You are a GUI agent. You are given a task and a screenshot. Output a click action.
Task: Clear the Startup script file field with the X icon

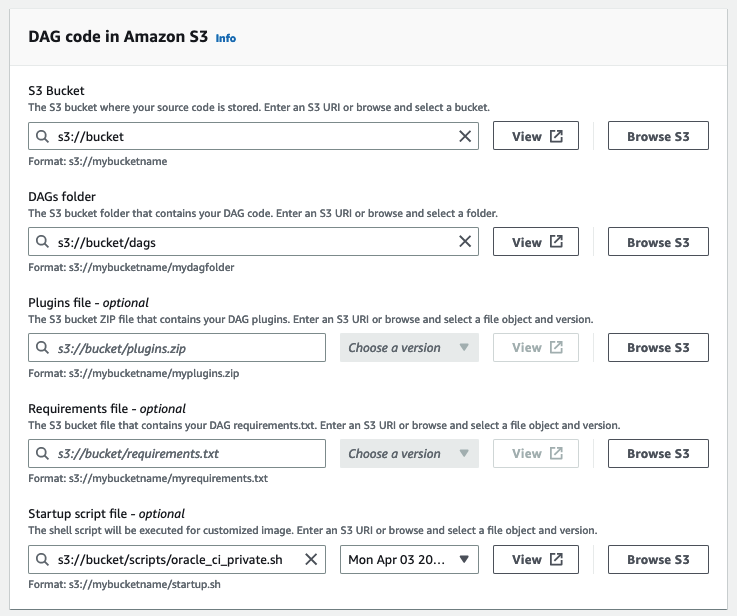312,560
